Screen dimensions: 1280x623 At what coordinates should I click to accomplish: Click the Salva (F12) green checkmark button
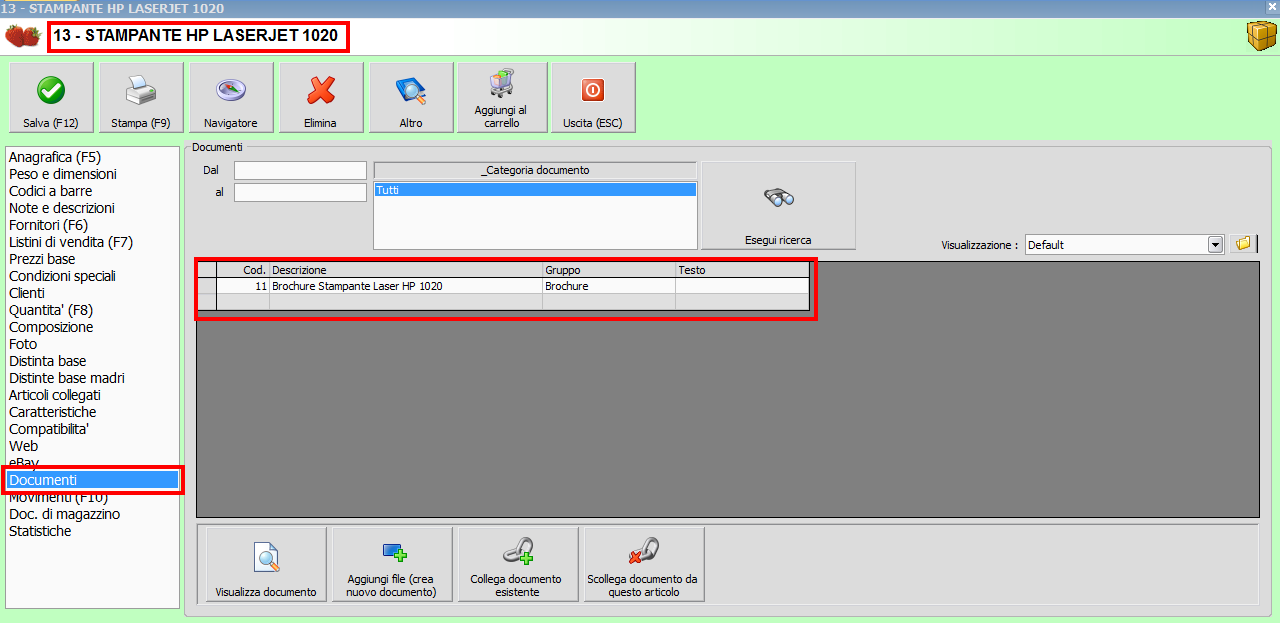51,97
